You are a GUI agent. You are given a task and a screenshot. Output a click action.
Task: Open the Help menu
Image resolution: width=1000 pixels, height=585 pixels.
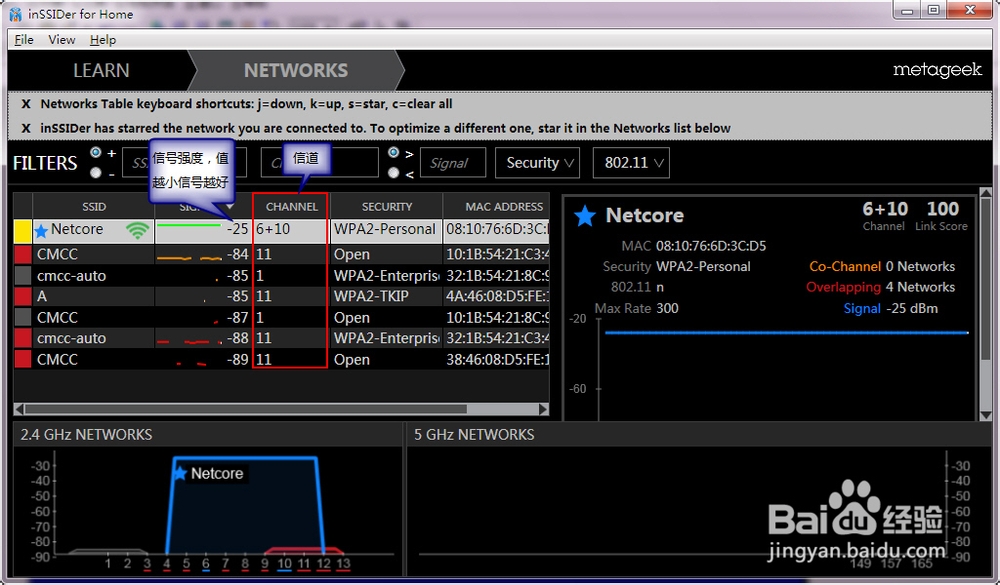[x=103, y=40]
